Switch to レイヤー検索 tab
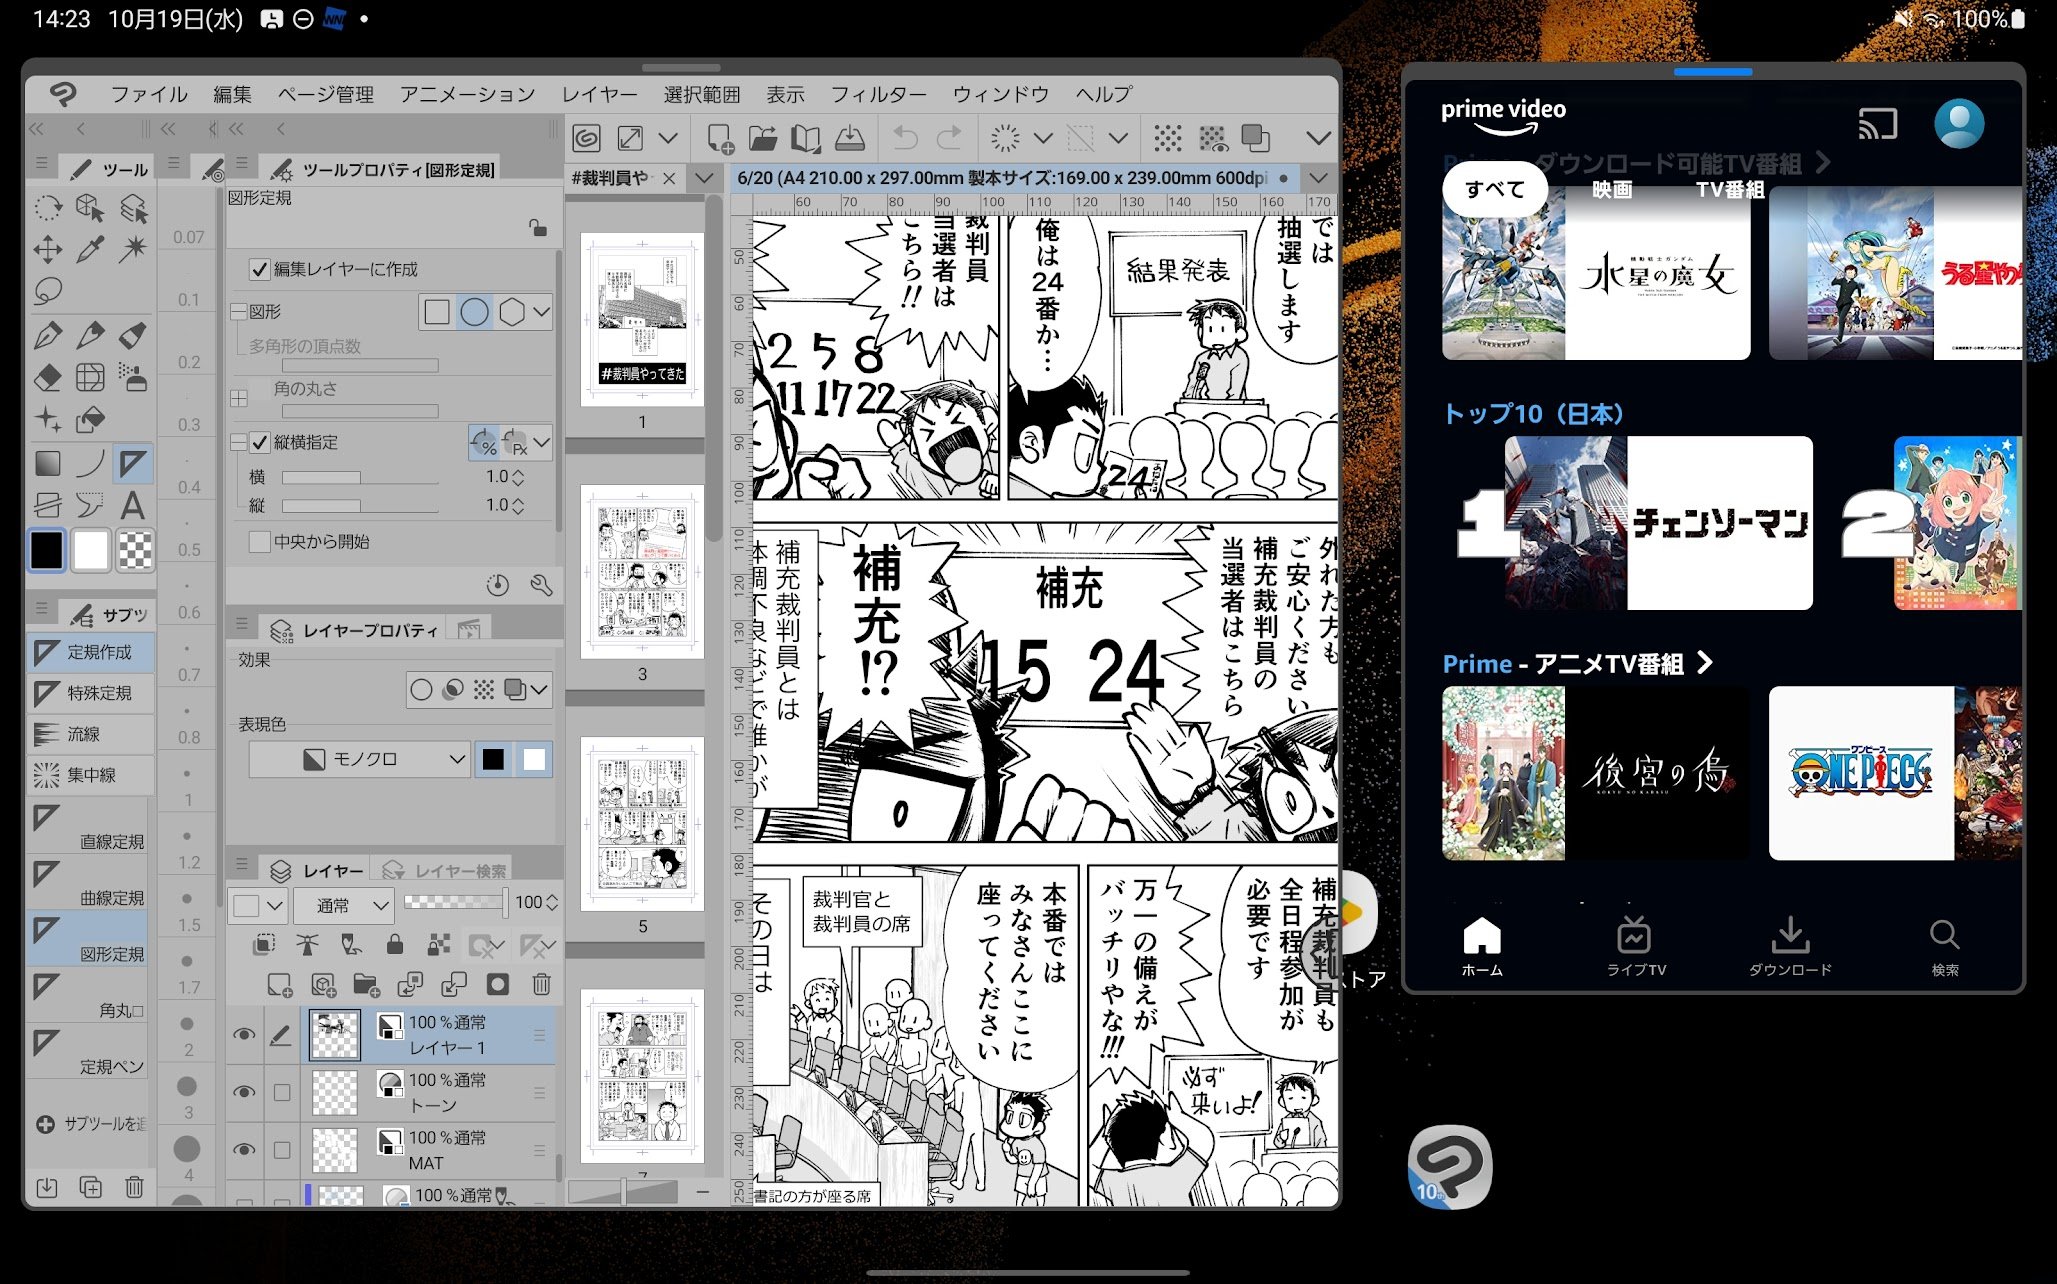This screenshot has width=2057, height=1284. tap(445, 870)
